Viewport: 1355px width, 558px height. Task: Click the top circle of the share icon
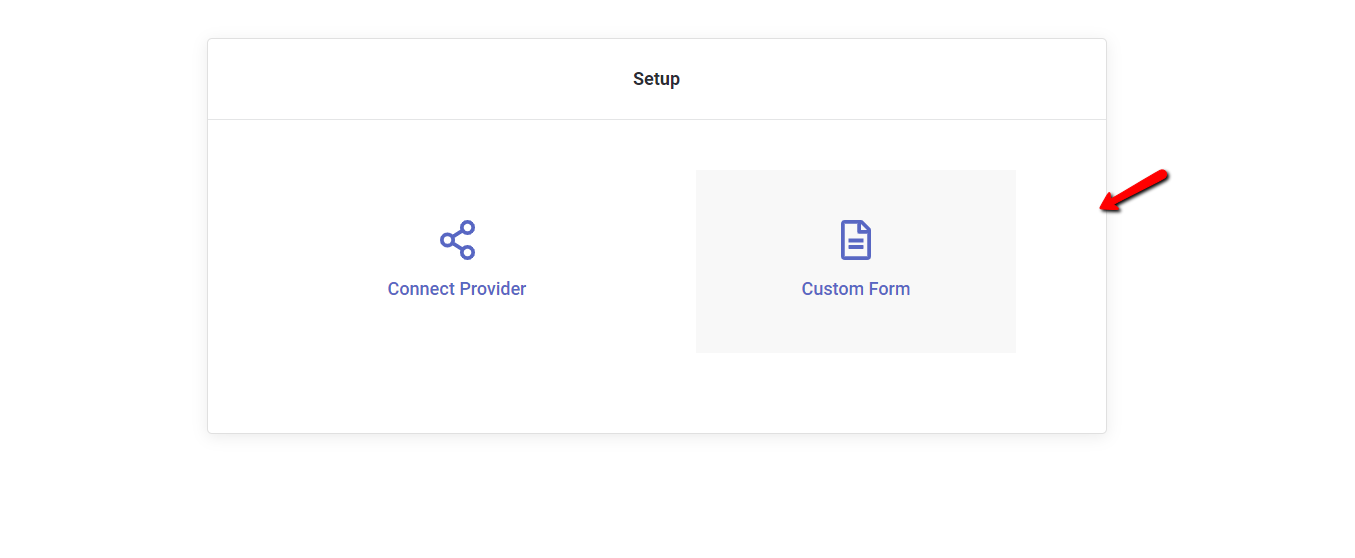coord(467,228)
